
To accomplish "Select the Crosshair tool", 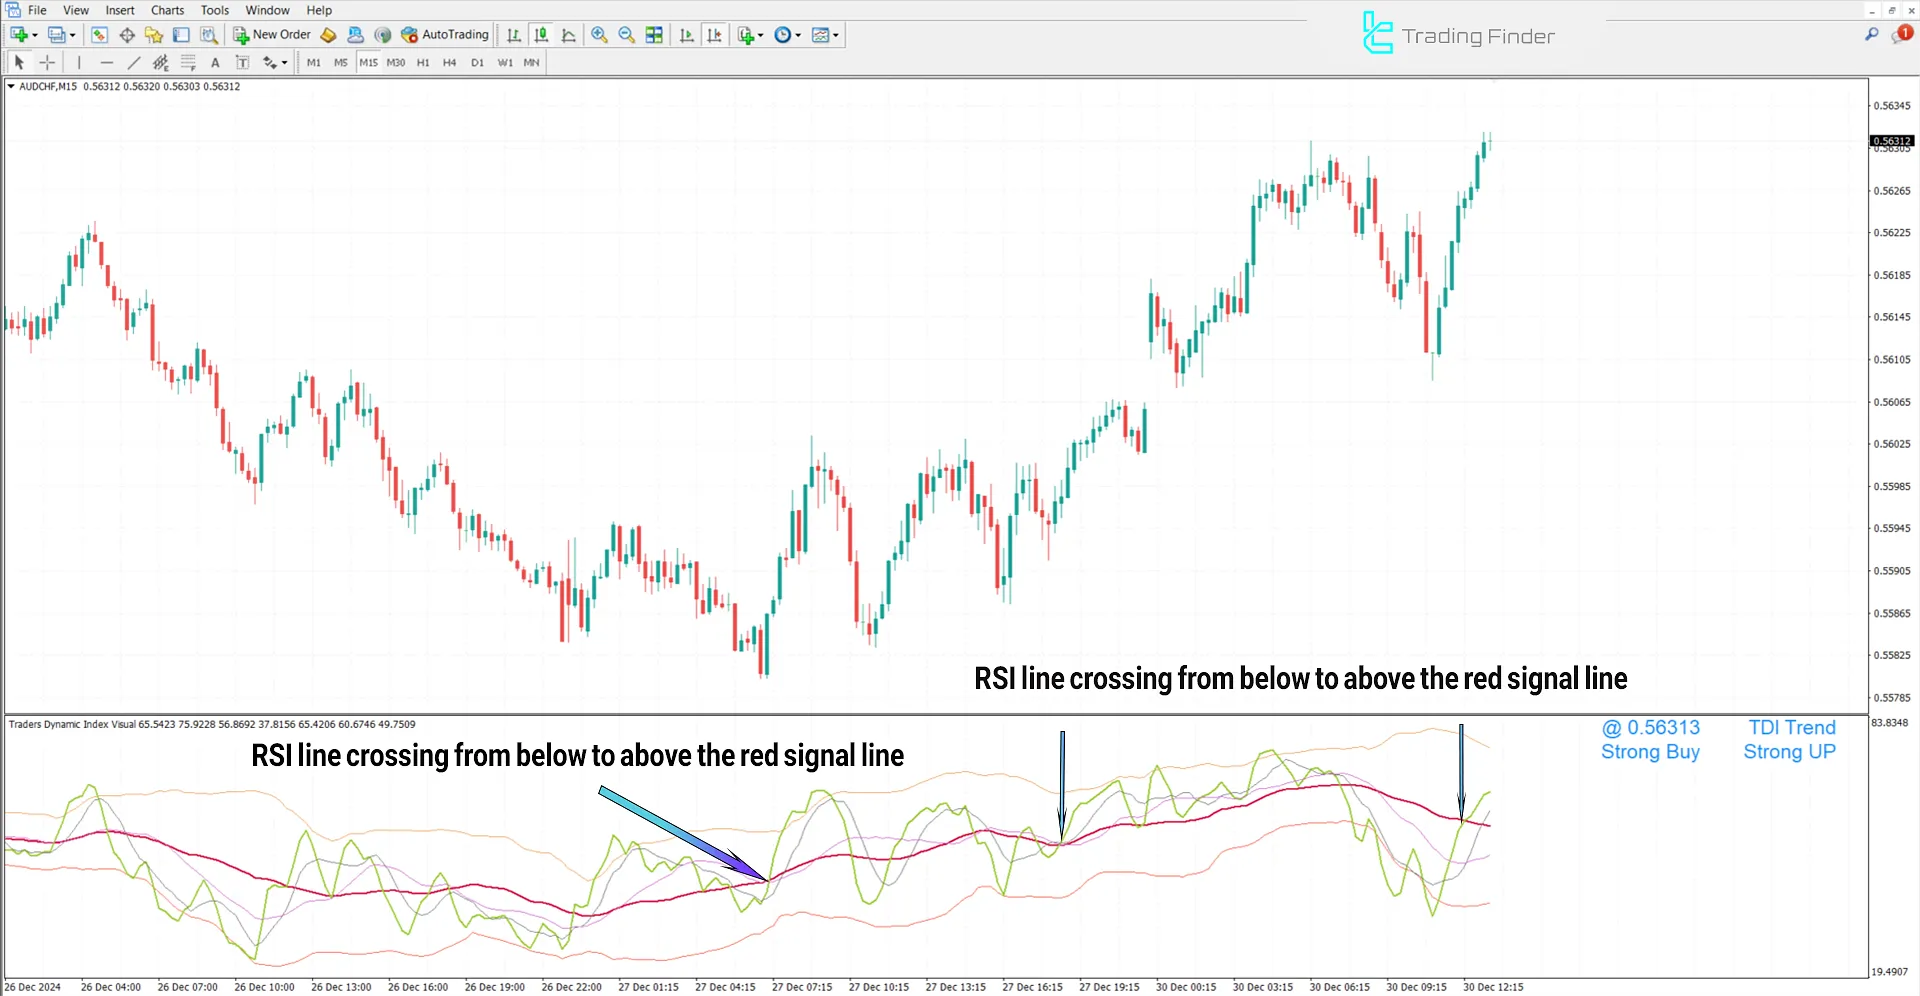I will coord(47,62).
